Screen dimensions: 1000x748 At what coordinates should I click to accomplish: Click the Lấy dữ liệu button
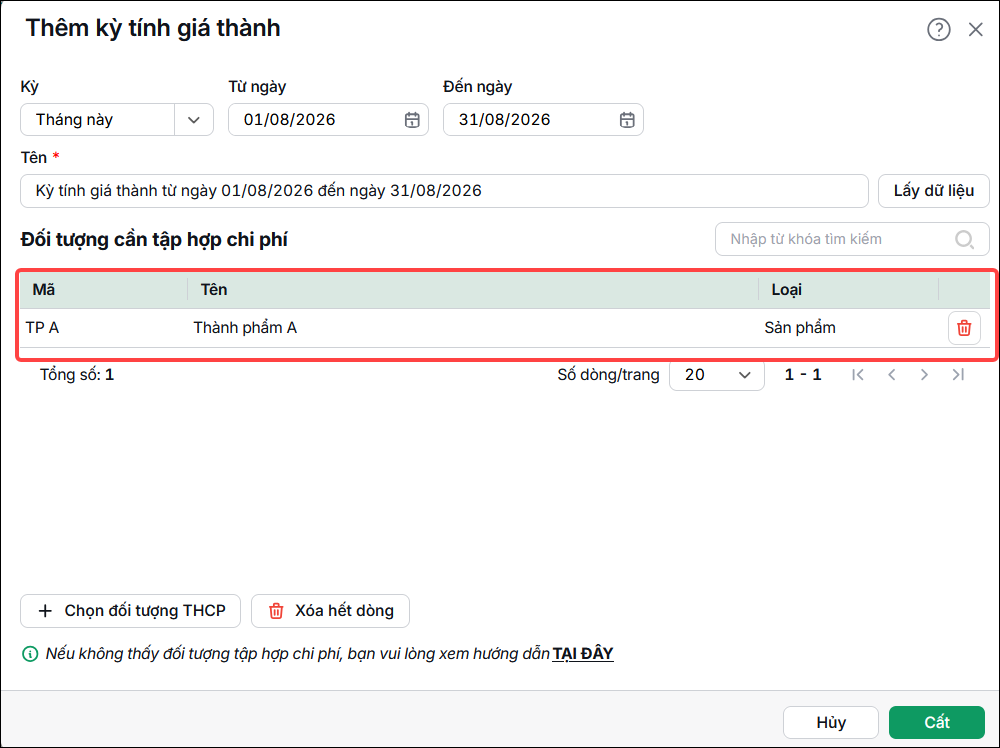[933, 191]
